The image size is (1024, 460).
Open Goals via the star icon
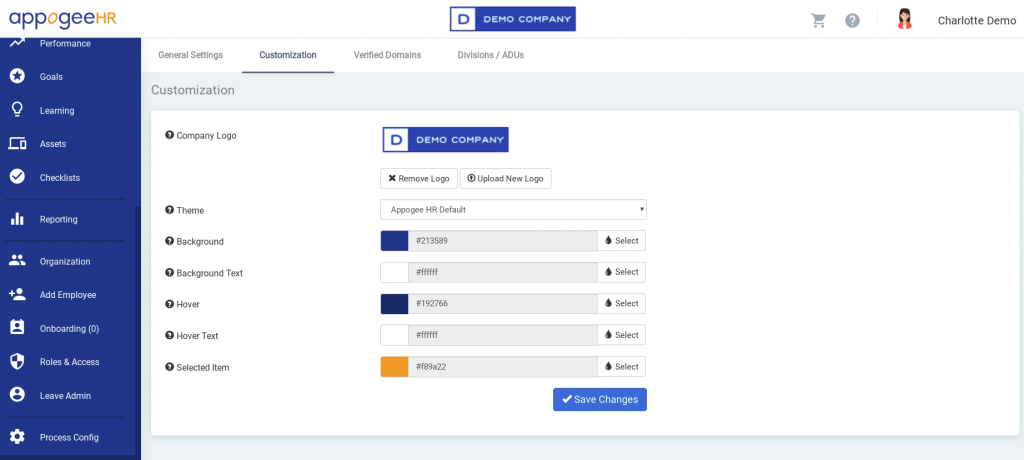tap(17, 77)
